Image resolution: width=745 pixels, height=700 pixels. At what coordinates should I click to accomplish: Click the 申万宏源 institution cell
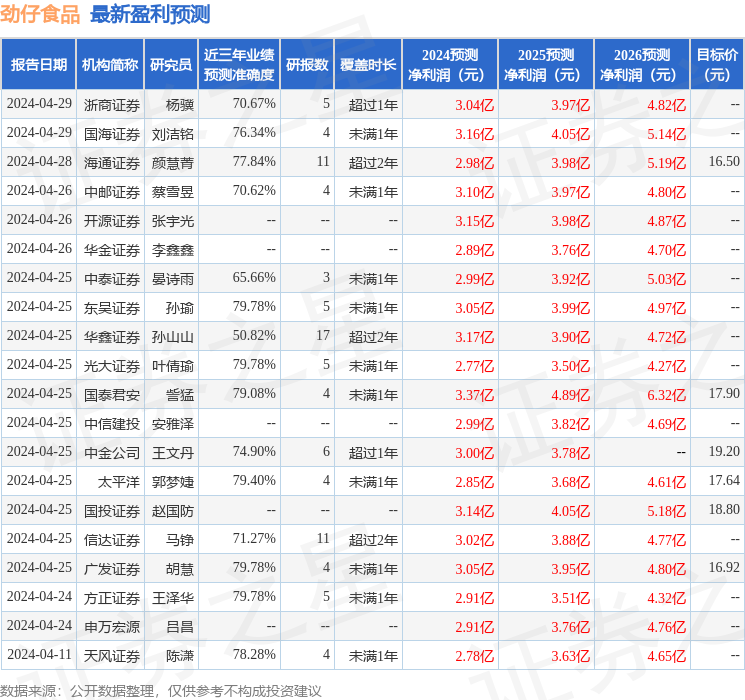tap(112, 626)
